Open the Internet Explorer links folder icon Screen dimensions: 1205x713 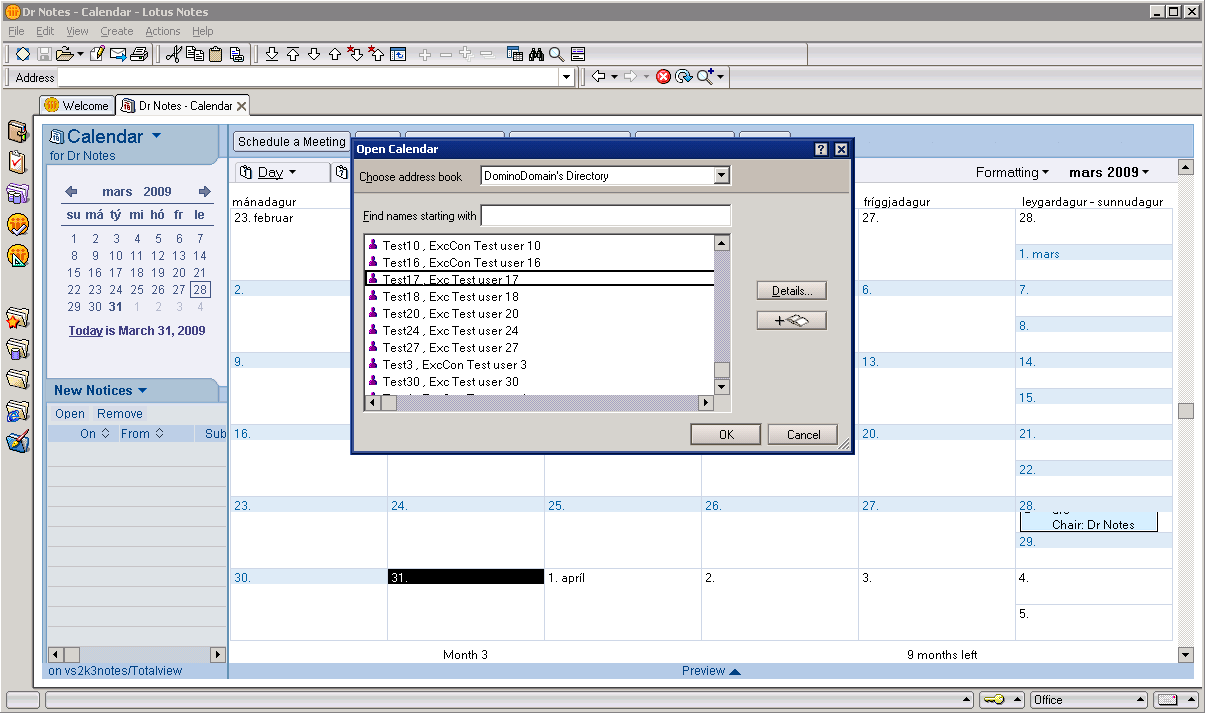tap(17, 412)
